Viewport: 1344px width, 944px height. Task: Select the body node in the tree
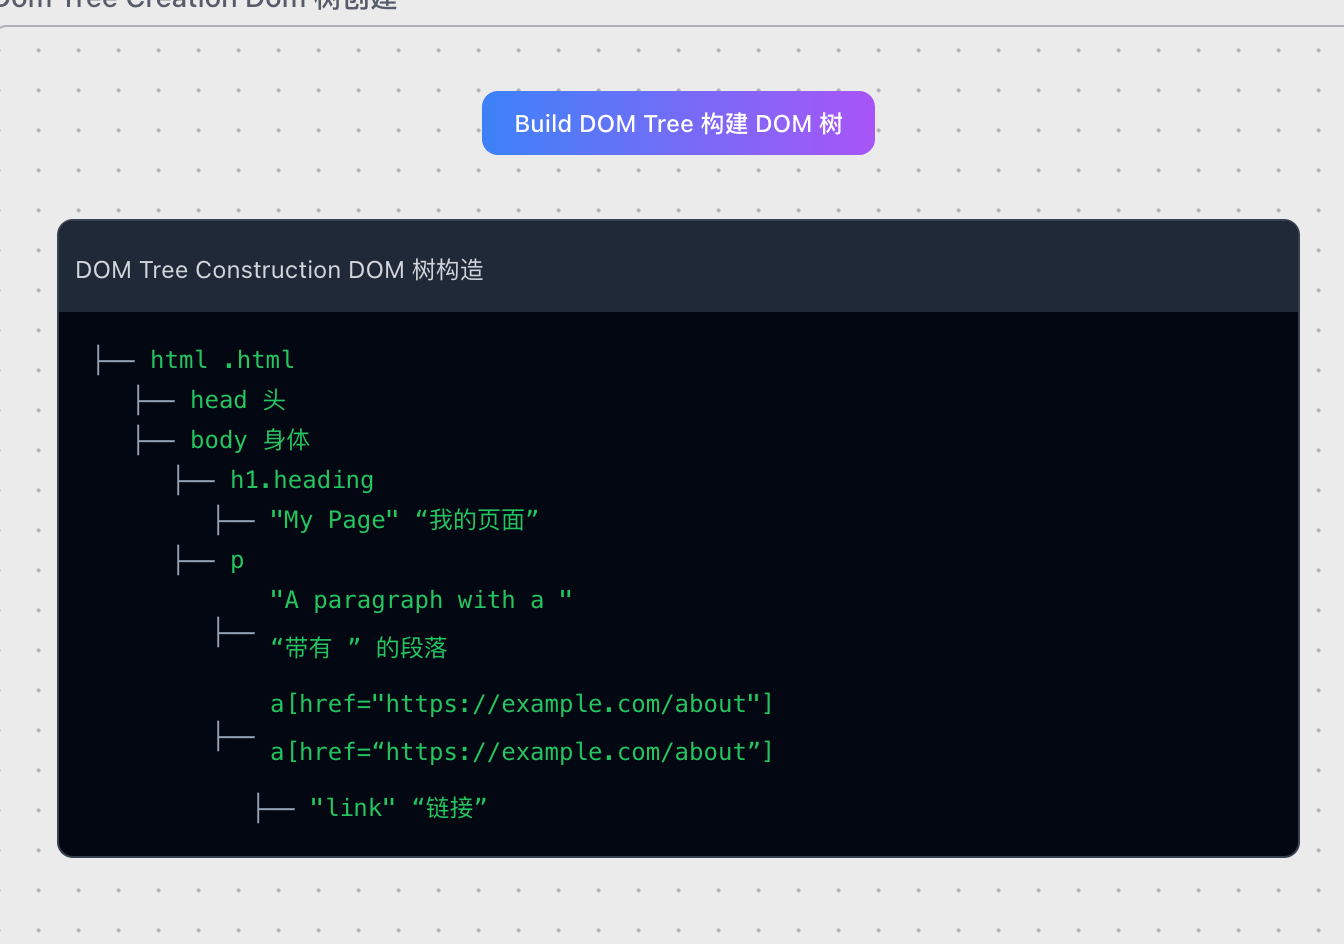218,440
